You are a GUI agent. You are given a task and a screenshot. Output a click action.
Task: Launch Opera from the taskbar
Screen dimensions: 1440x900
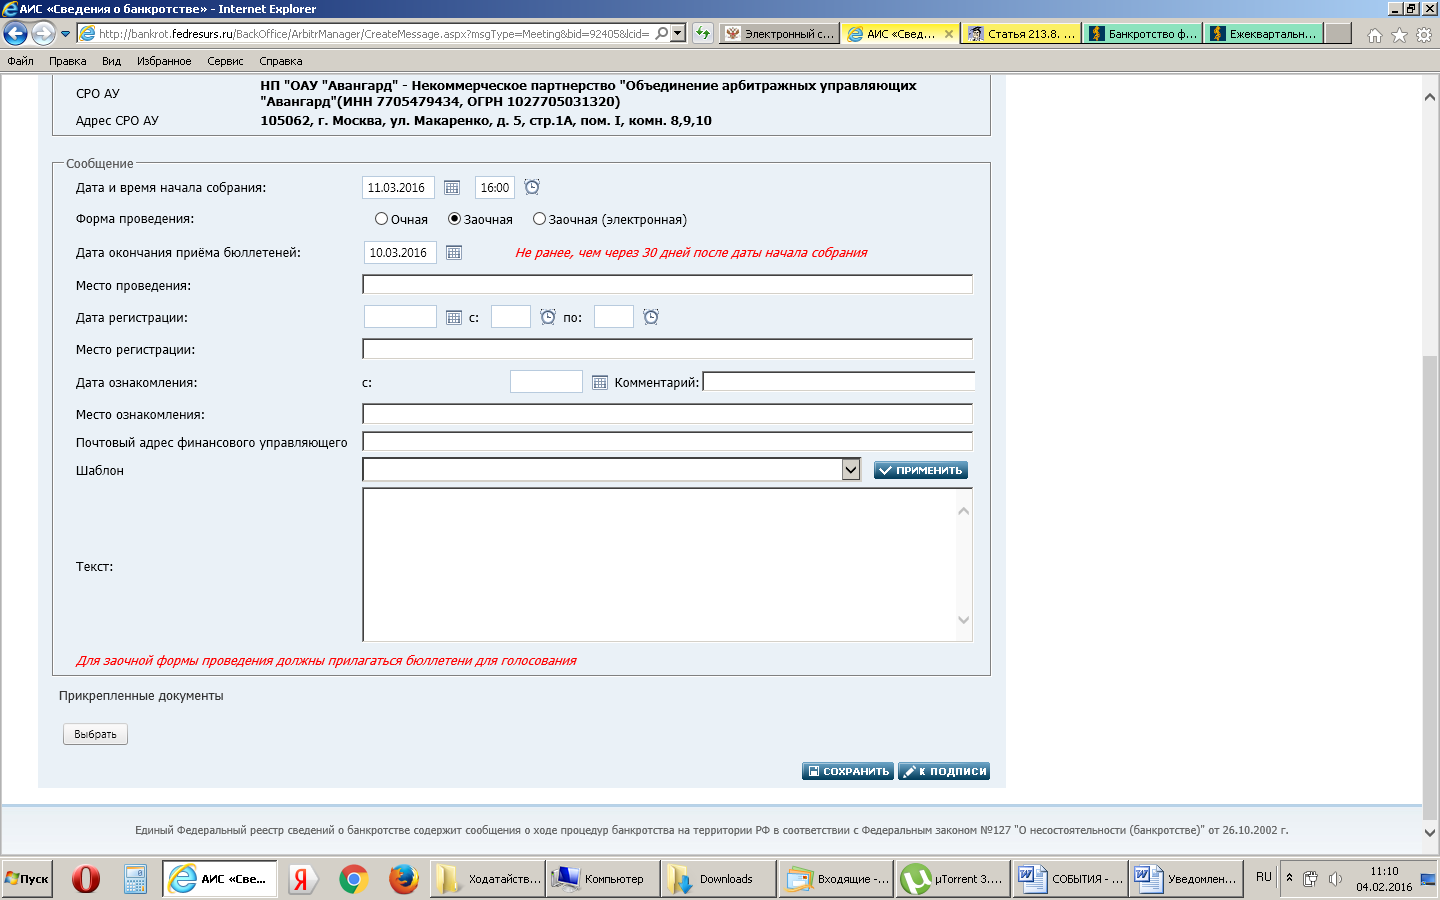coord(86,879)
